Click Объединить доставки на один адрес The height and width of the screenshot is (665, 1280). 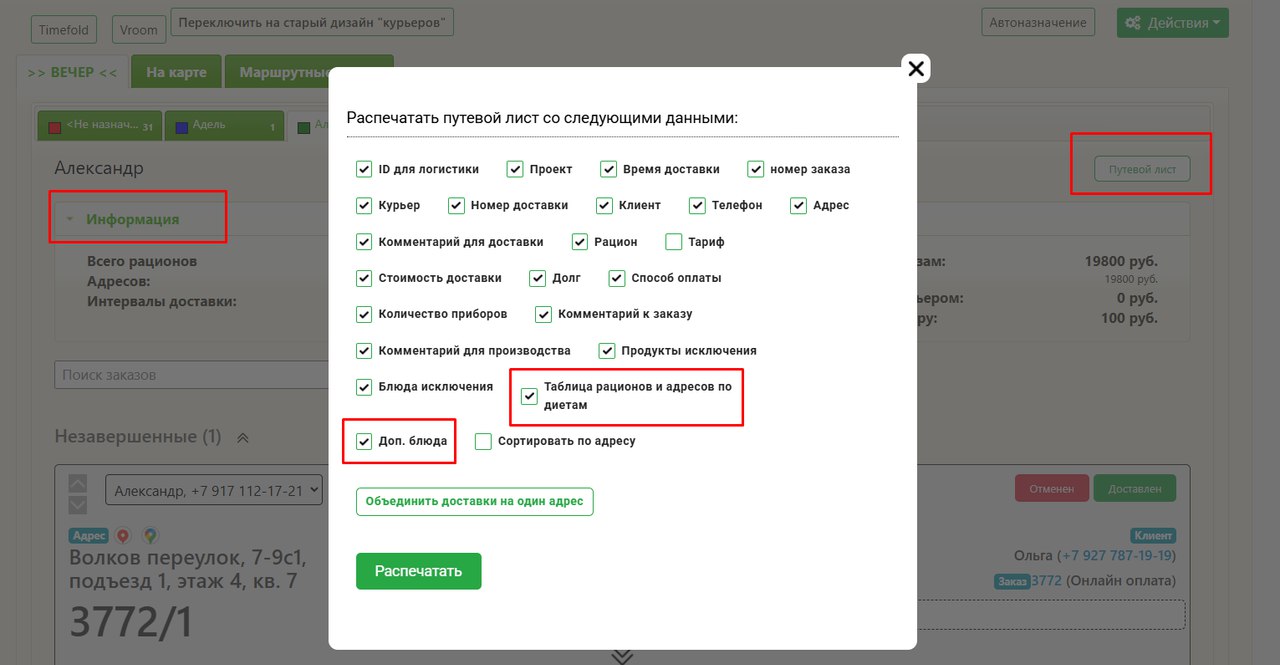point(474,501)
